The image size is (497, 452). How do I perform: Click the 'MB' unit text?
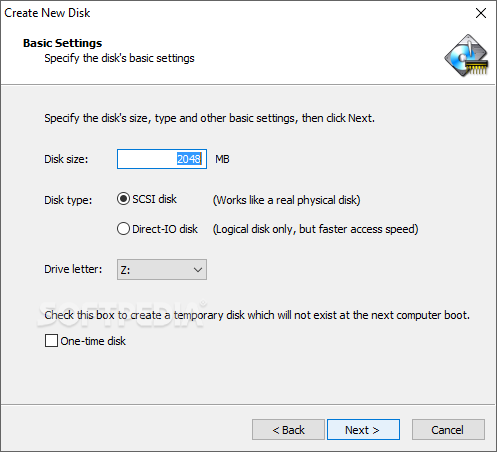pyautogui.click(x=222, y=159)
